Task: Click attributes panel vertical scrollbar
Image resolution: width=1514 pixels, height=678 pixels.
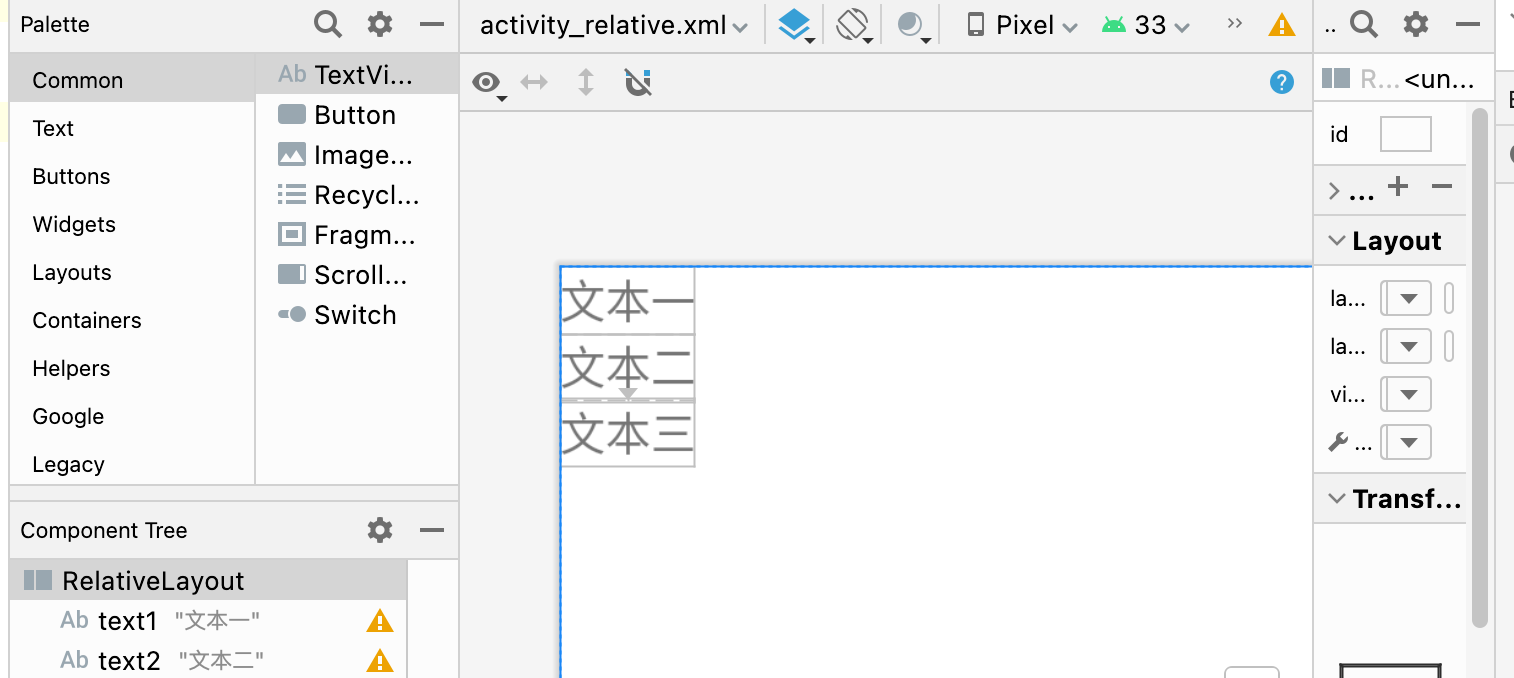Action: pyautogui.click(x=1480, y=368)
